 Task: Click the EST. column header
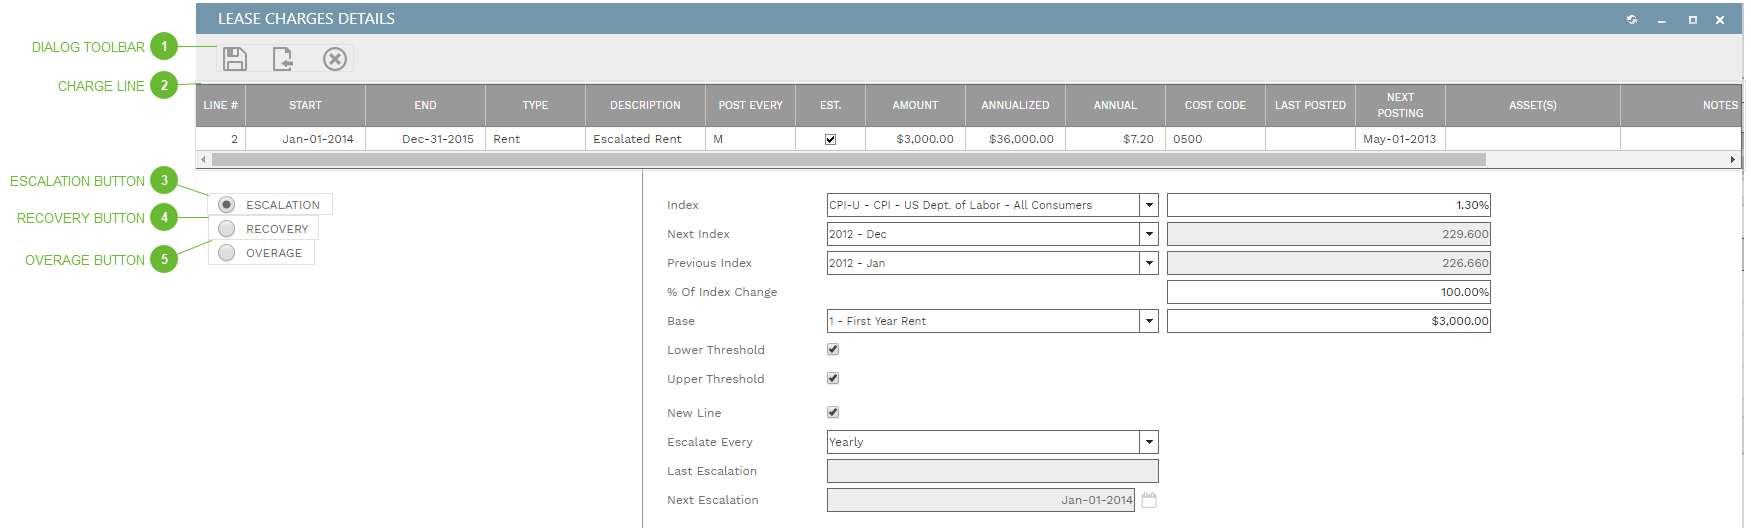point(830,105)
